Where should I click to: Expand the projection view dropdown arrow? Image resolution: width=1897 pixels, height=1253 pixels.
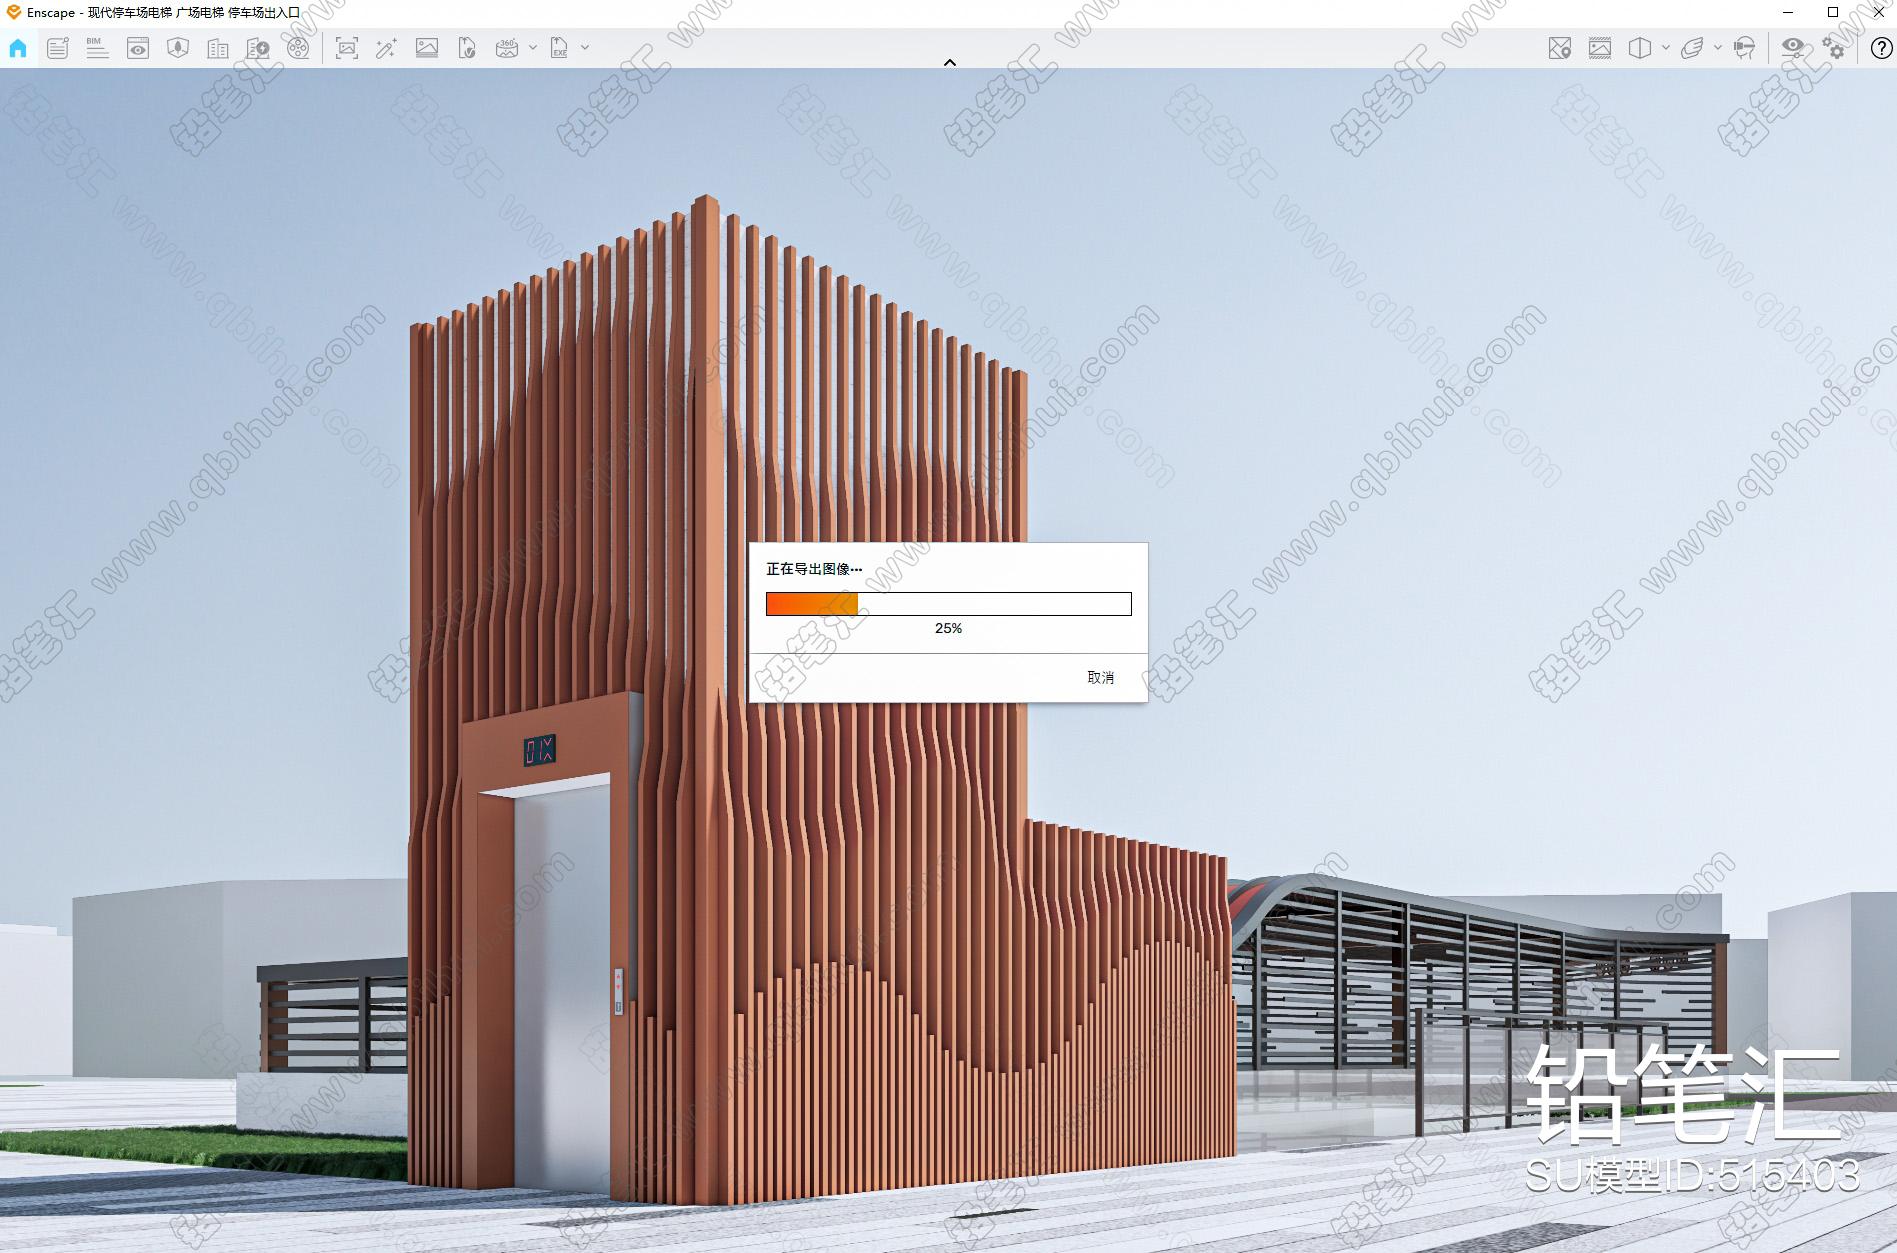pos(1666,47)
